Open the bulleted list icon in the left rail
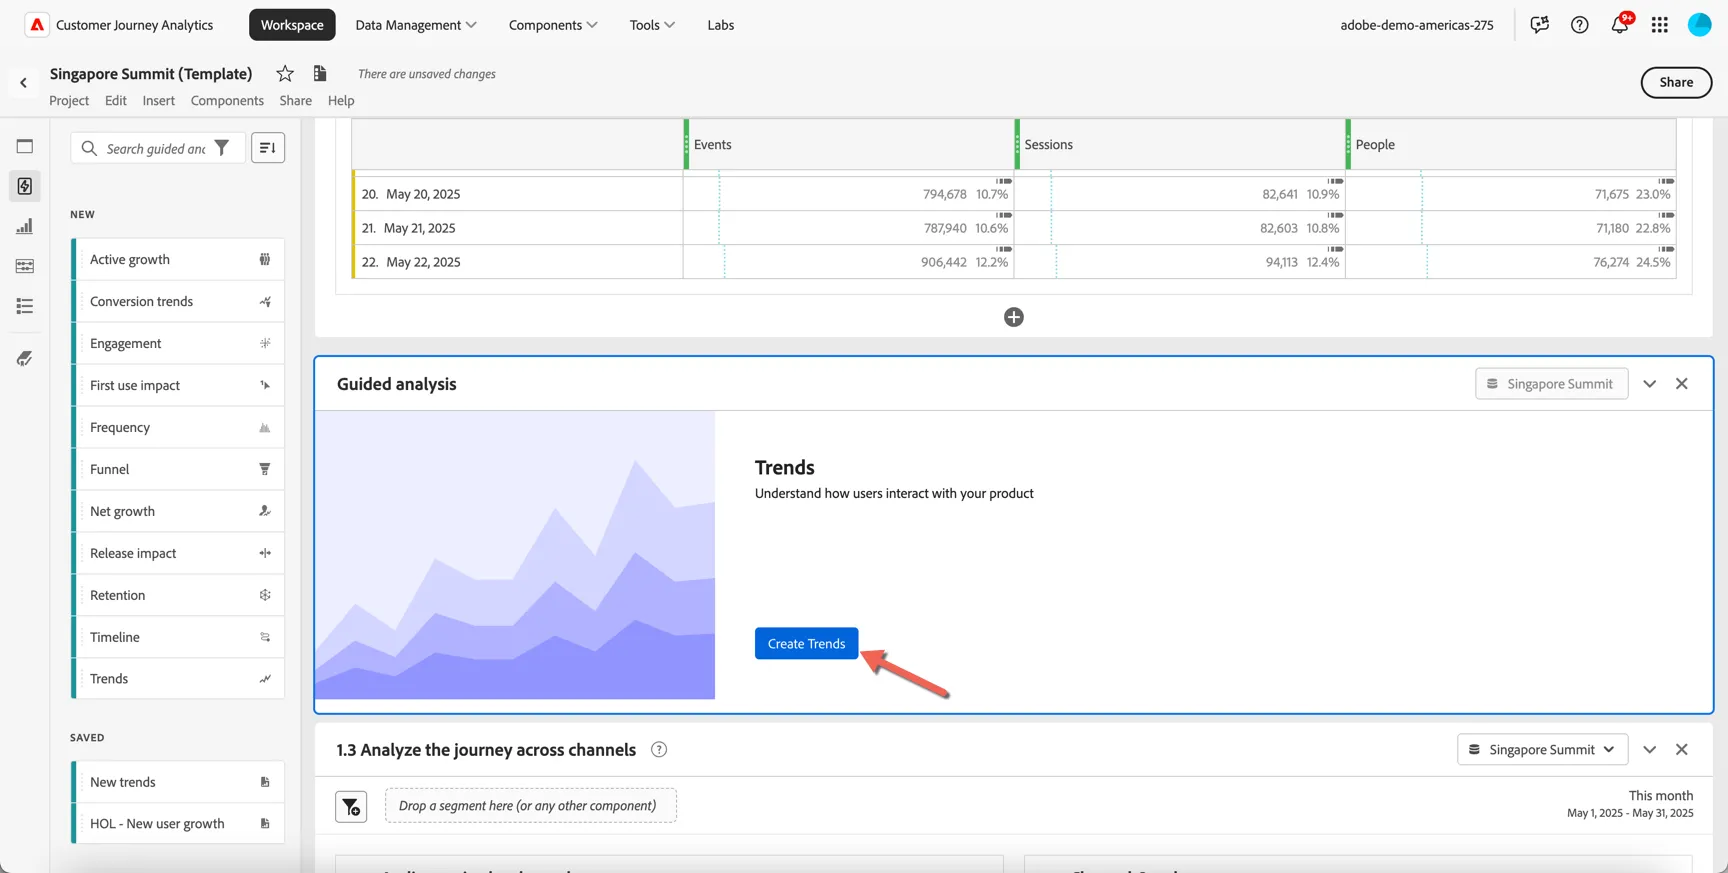1728x873 pixels. click(x=25, y=306)
